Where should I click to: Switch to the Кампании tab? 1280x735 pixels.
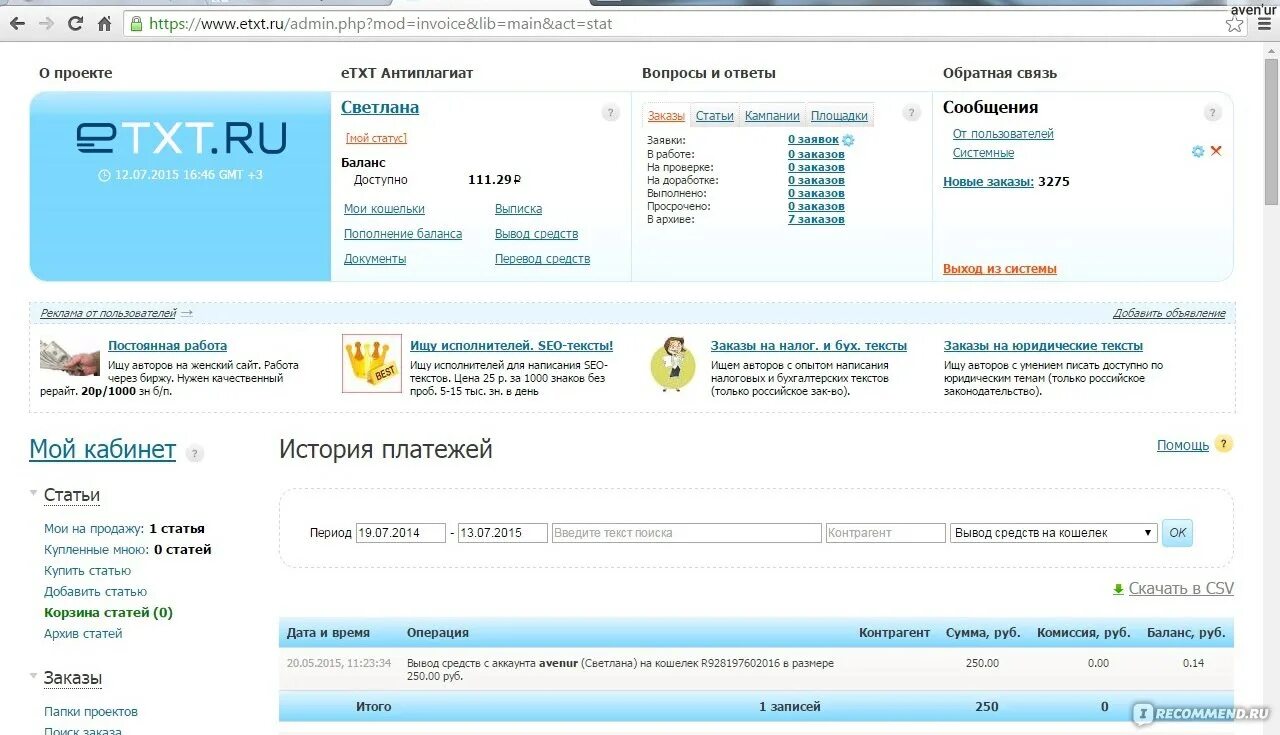click(x=772, y=116)
